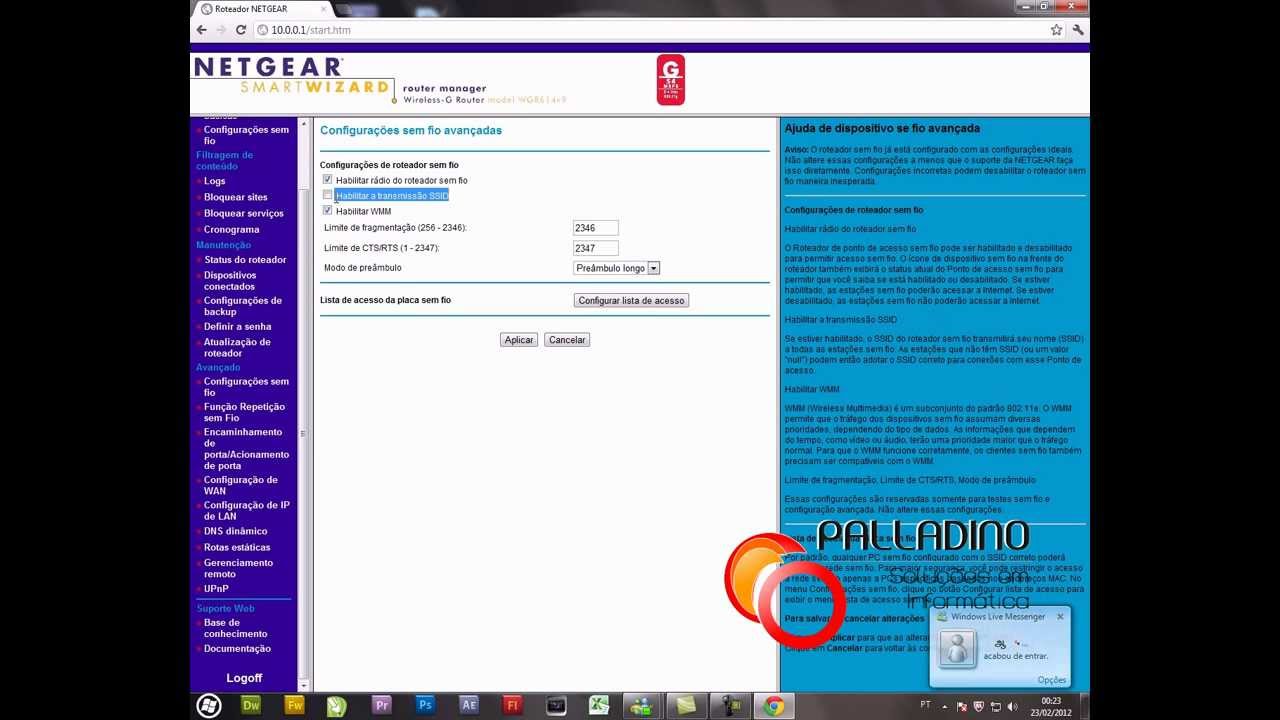Open Photoshop from the taskbar

[x=425, y=705]
